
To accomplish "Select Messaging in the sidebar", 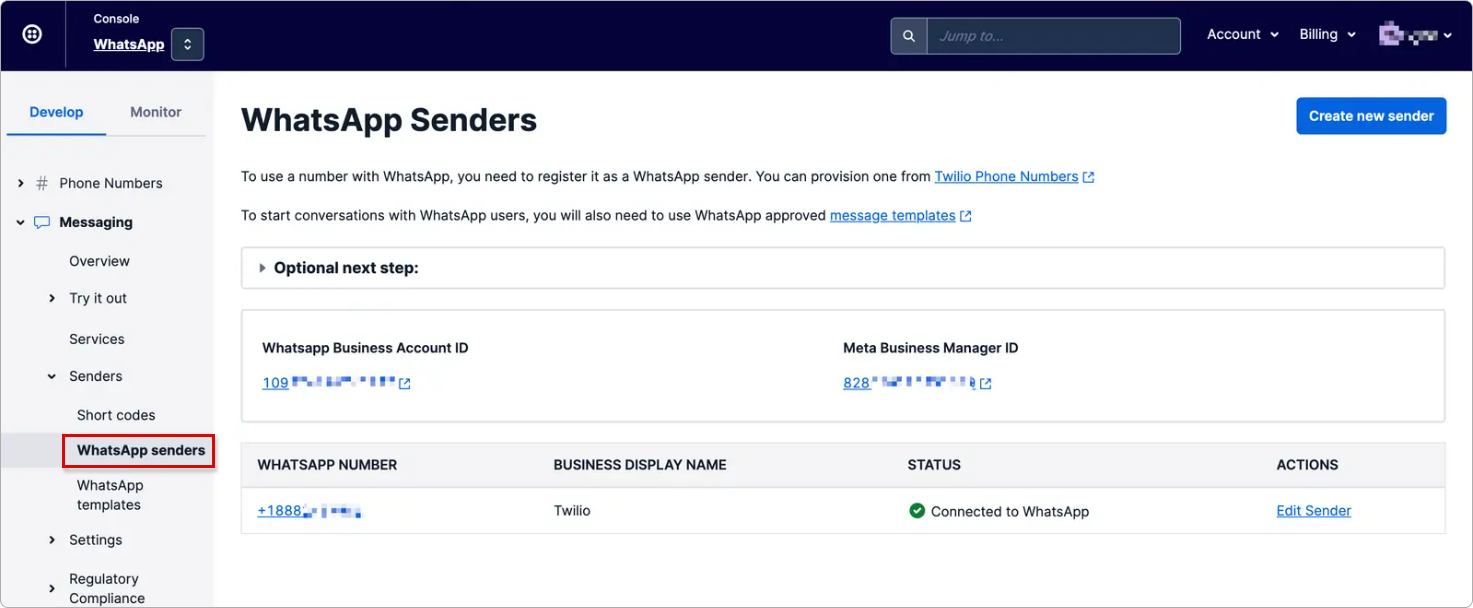I will click(96, 222).
